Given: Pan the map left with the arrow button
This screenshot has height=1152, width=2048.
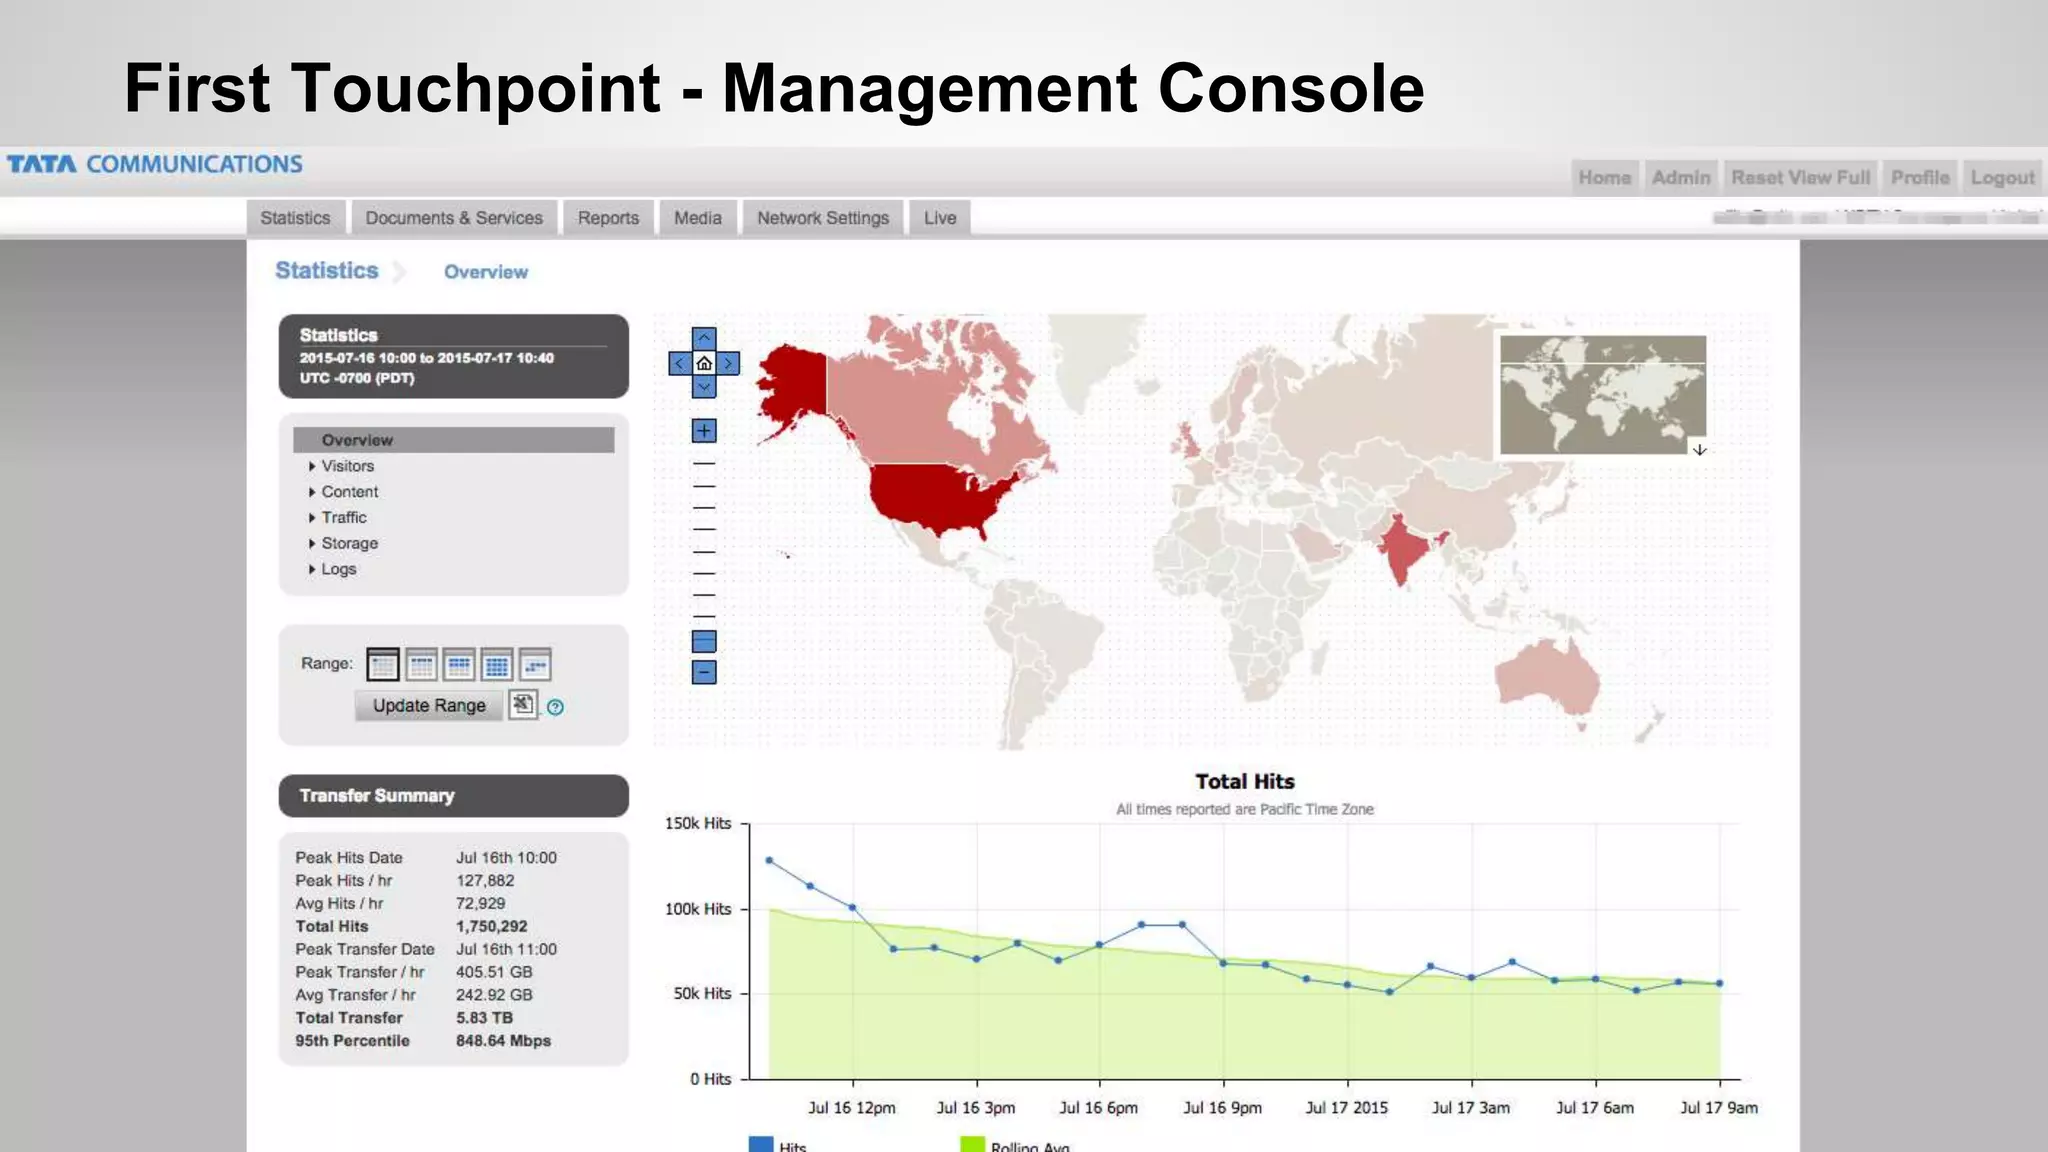Looking at the screenshot, I should tap(680, 363).
